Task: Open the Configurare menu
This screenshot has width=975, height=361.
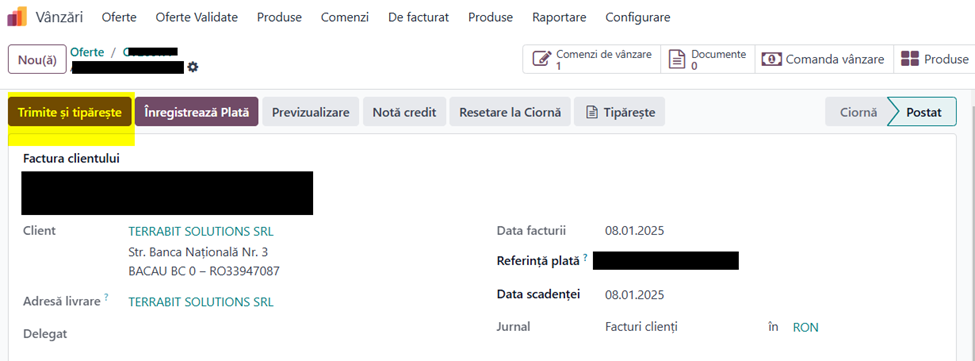Action: click(638, 17)
